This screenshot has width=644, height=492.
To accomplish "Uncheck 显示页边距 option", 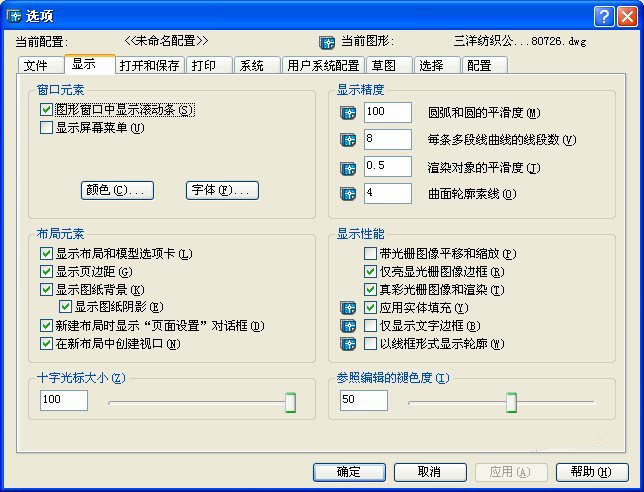I will [x=46, y=271].
